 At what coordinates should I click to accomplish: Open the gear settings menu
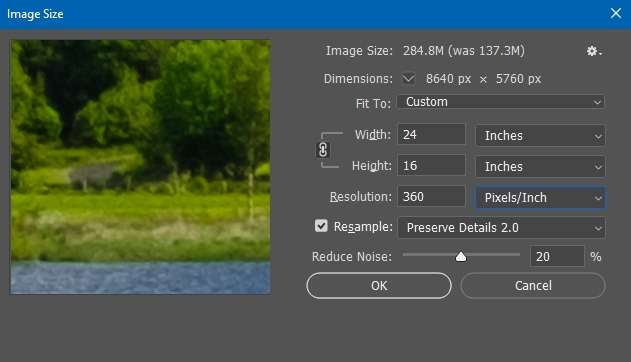tap(594, 51)
